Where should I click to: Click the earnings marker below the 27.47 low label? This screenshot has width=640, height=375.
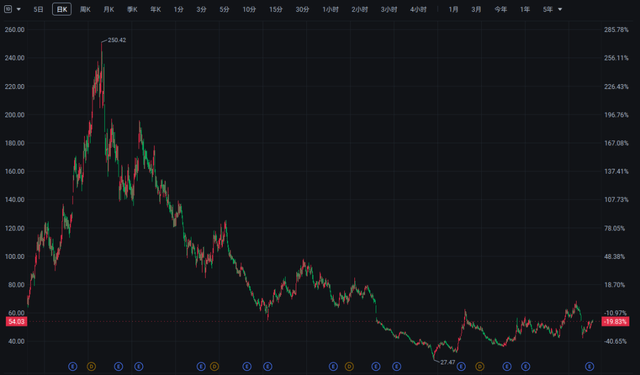coord(461,366)
